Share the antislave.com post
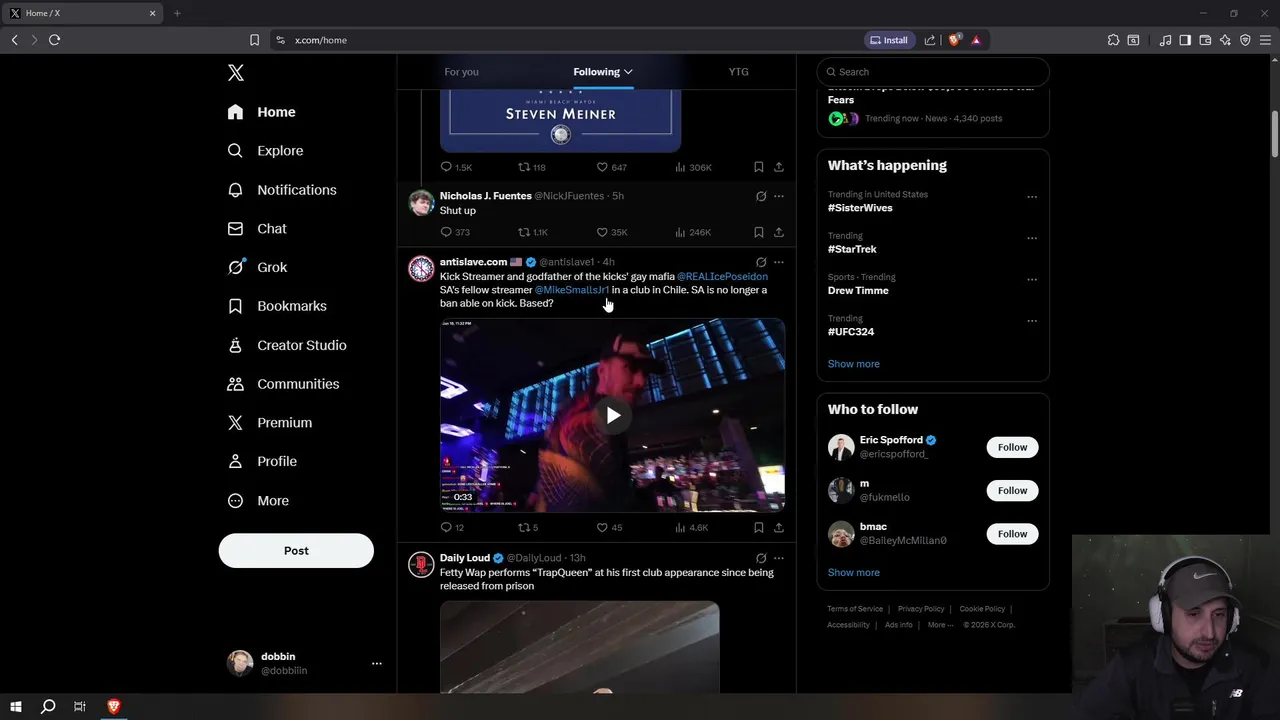 pyautogui.click(x=779, y=527)
